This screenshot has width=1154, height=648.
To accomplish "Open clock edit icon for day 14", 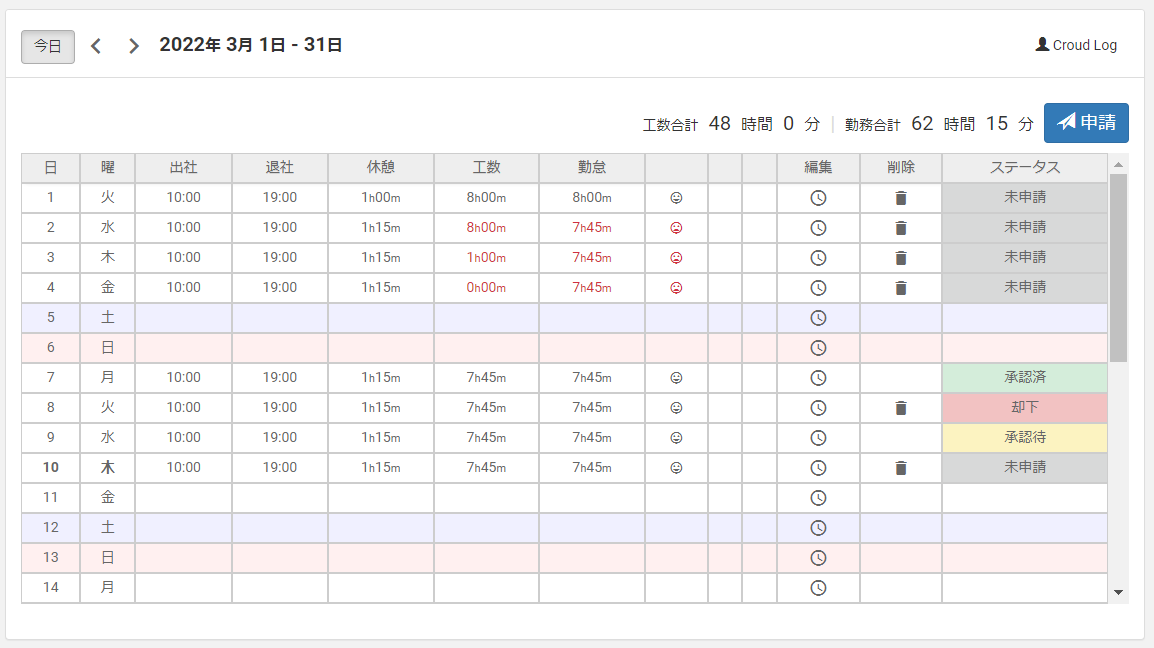I will 818,588.
